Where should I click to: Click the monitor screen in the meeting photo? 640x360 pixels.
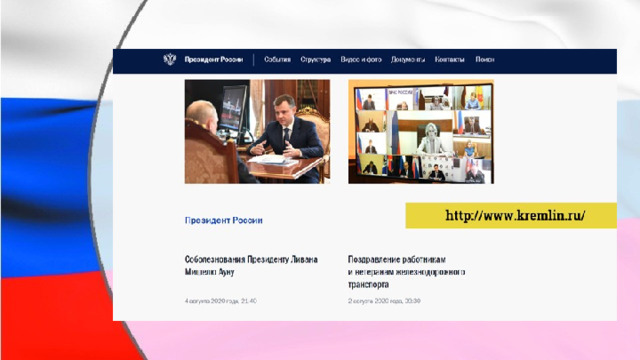(x=233, y=108)
